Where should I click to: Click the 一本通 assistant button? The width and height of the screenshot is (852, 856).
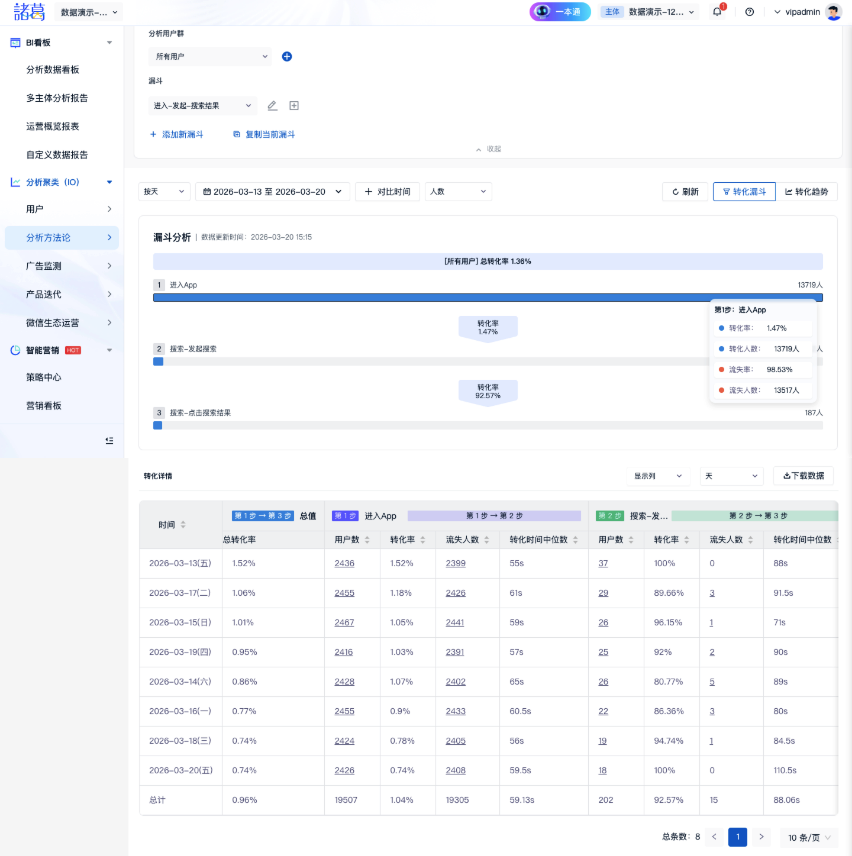561,12
